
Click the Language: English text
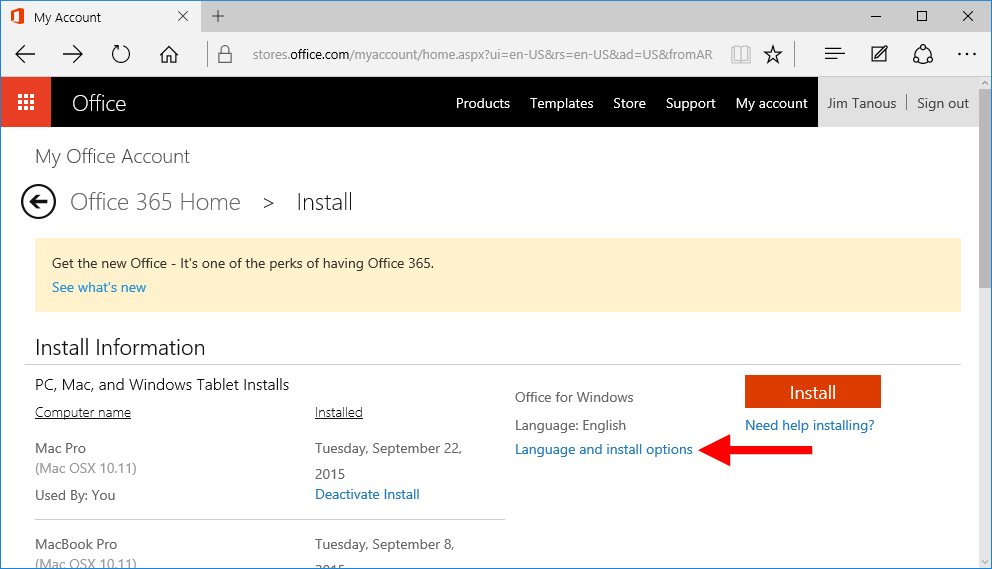tap(570, 425)
